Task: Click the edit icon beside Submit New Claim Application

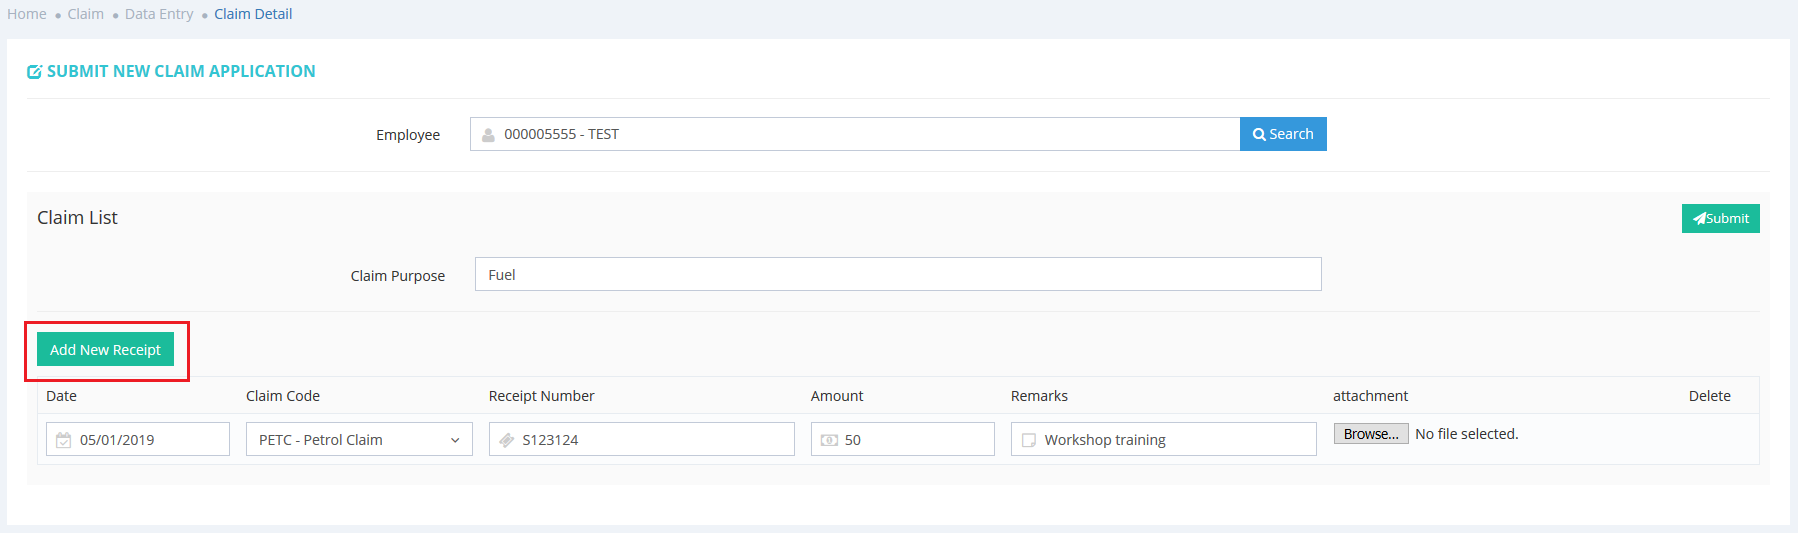Action: 34,72
